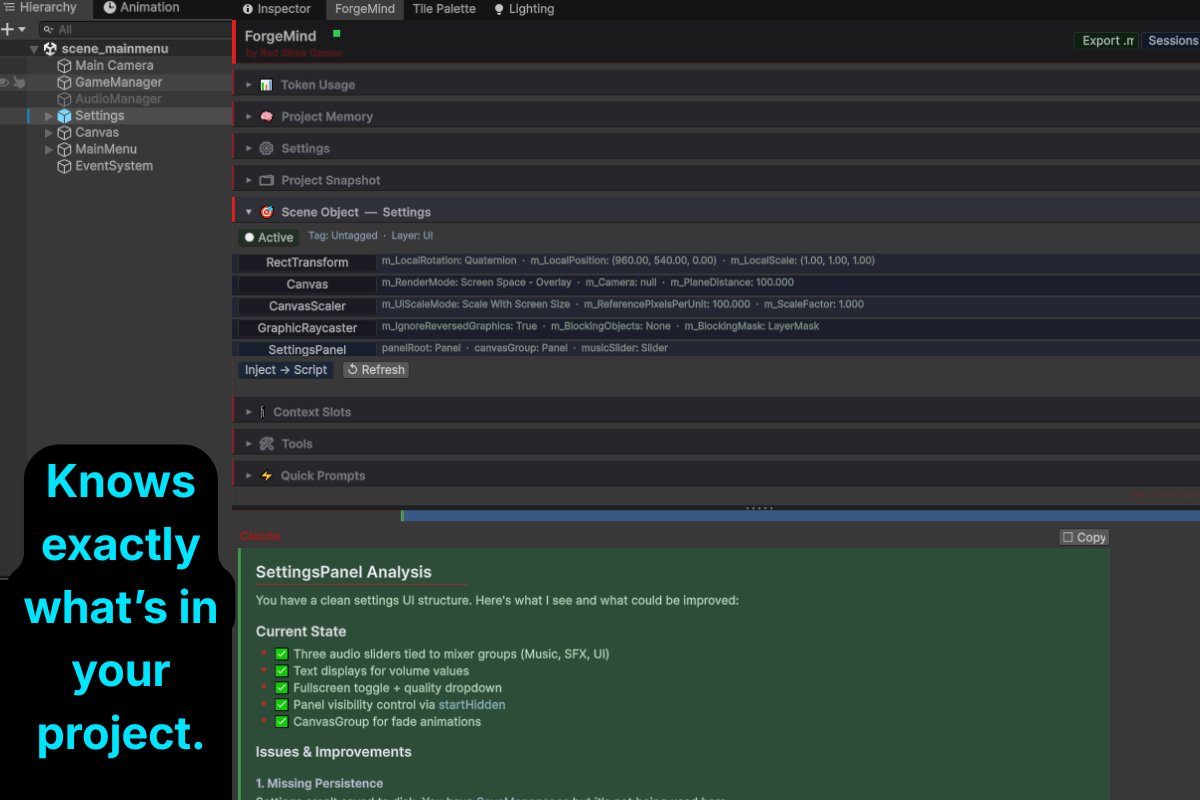Viewport: 1200px width, 800px height.
Task: Click the Unity logo icon beside scene_mainmenu
Action: (x=50, y=49)
